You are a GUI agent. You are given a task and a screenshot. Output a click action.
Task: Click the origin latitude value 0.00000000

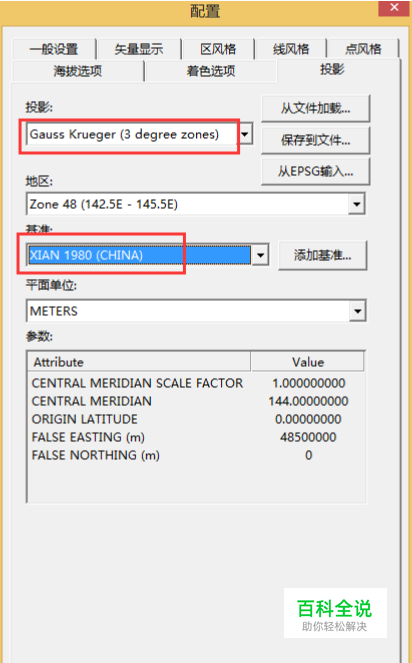[308, 419]
